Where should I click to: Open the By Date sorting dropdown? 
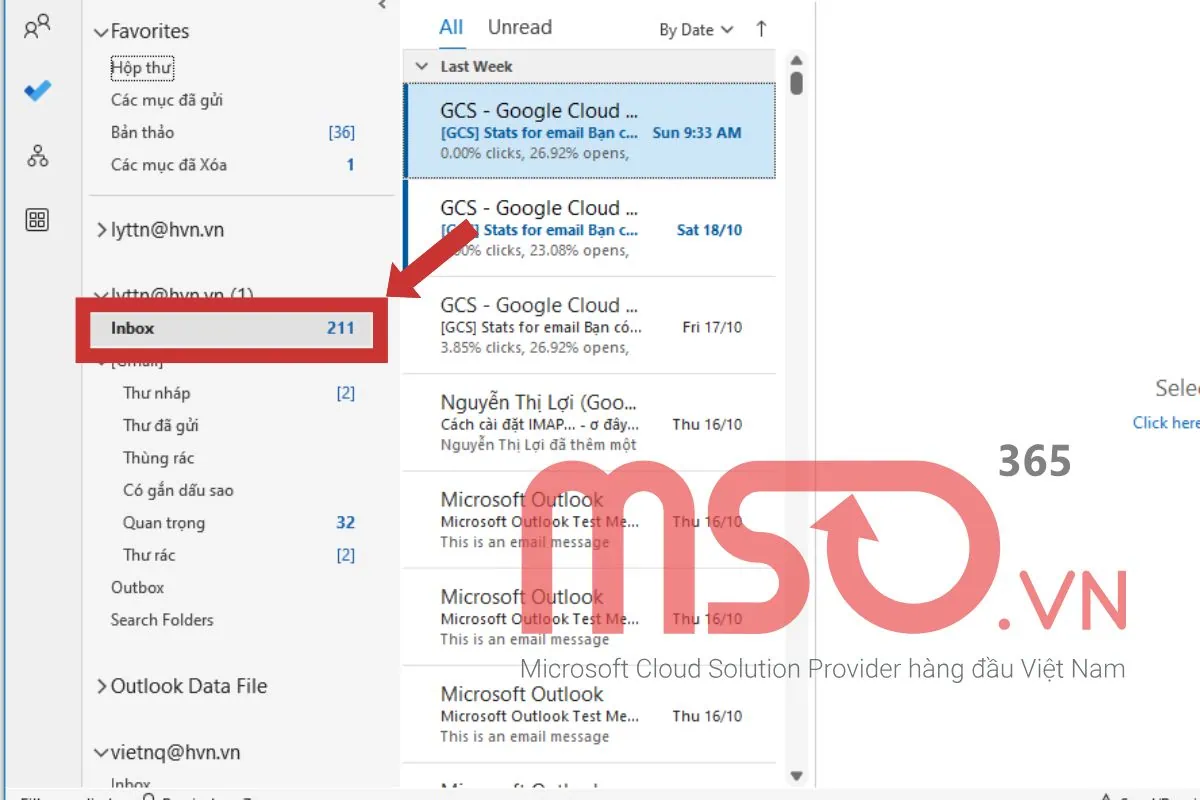tap(694, 30)
